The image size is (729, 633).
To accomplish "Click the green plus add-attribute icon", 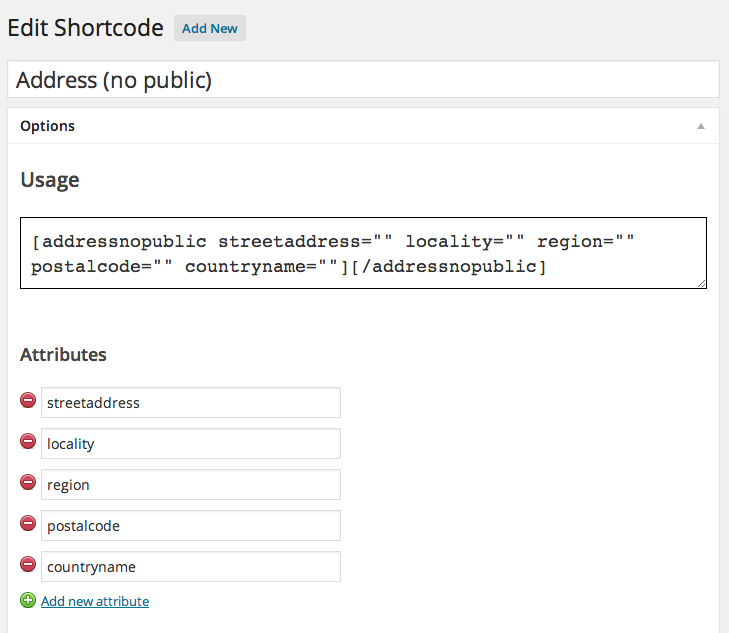I will (x=28, y=601).
